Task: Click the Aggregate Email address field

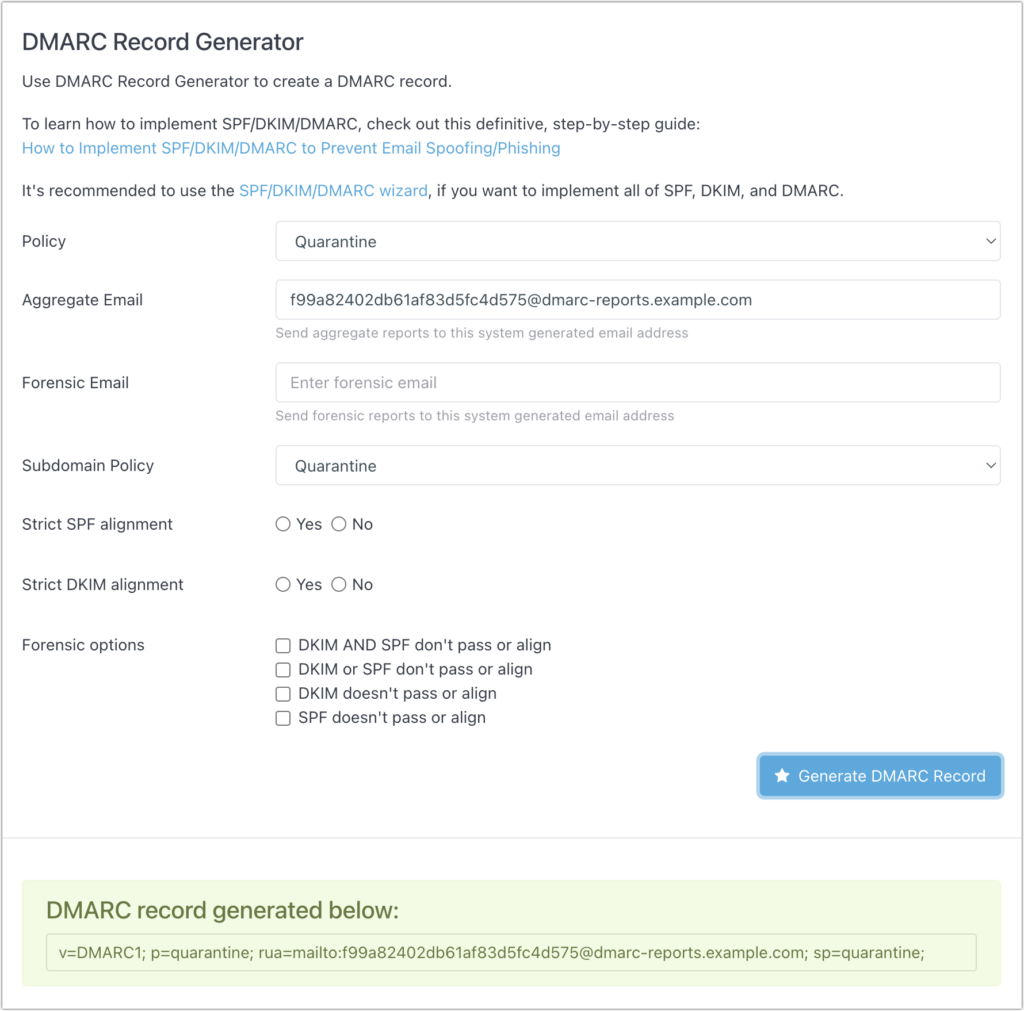Action: coord(636,299)
